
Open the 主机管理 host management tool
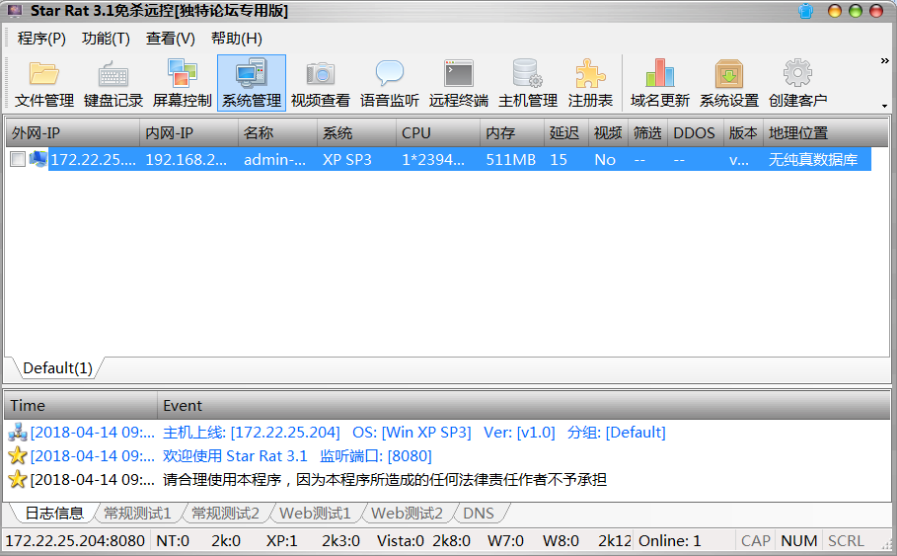(x=527, y=84)
